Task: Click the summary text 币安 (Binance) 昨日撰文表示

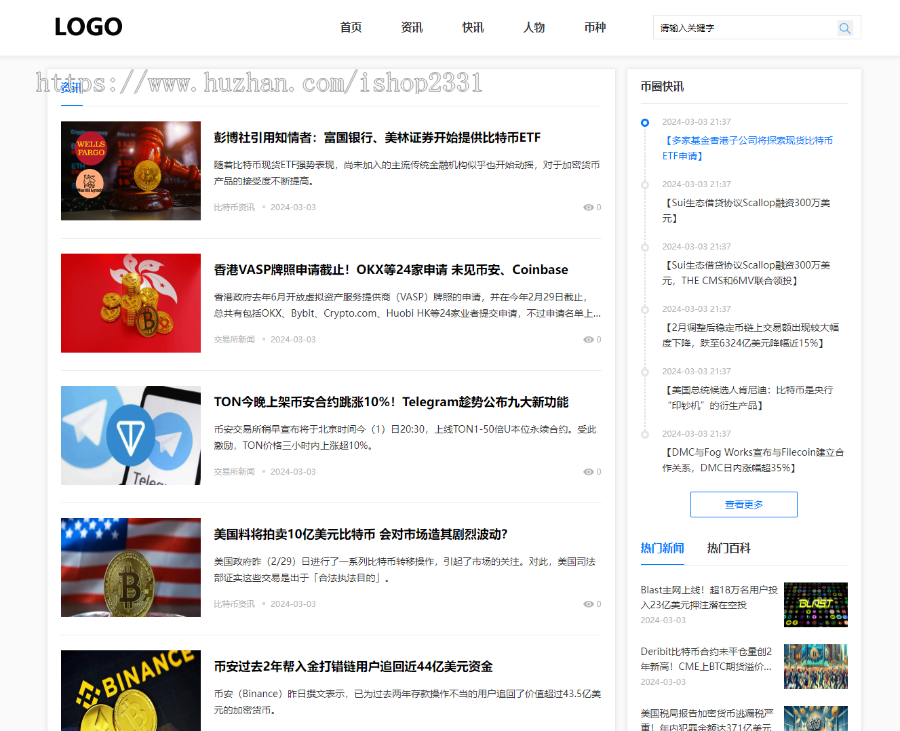Action: point(408,702)
